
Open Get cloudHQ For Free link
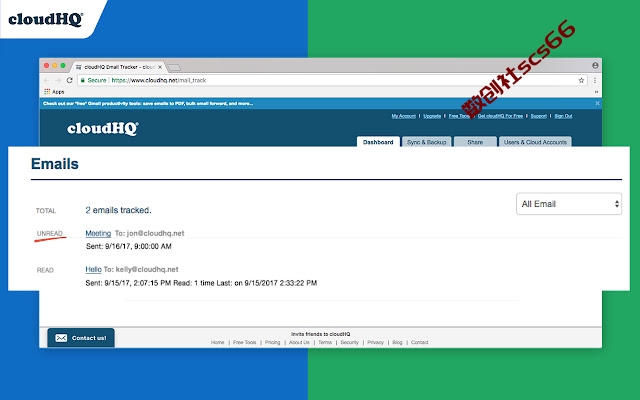500,116
